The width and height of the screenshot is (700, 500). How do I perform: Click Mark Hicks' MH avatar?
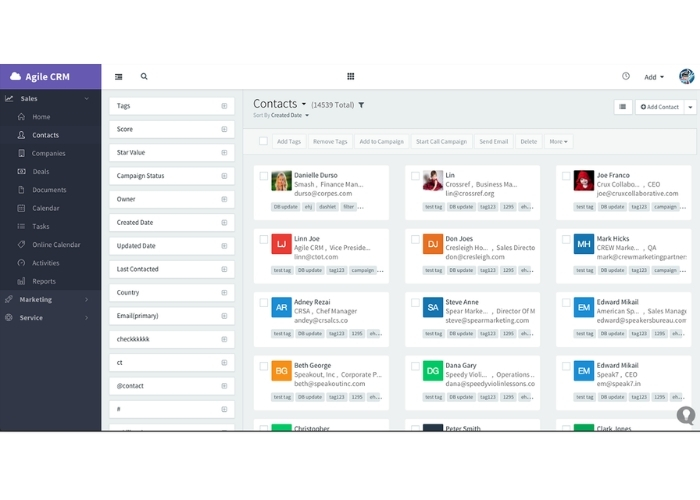click(x=584, y=244)
